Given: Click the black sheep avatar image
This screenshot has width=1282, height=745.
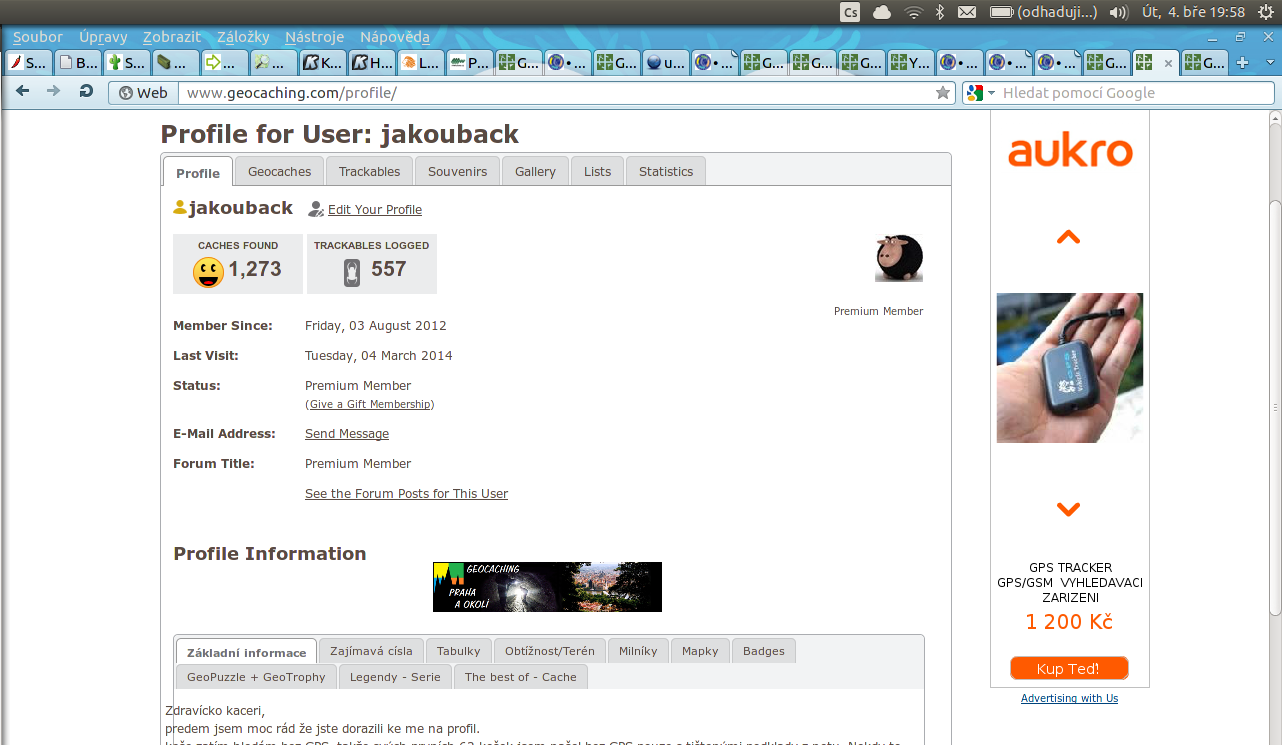Looking at the screenshot, I should click(x=899, y=259).
